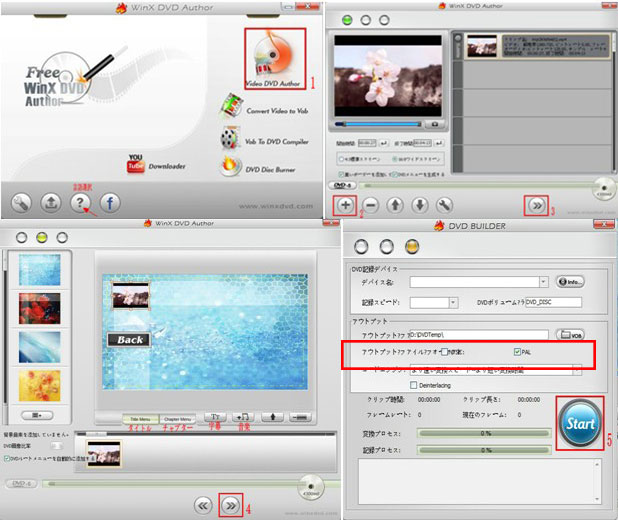Click the video preview seek slider

point(378,124)
